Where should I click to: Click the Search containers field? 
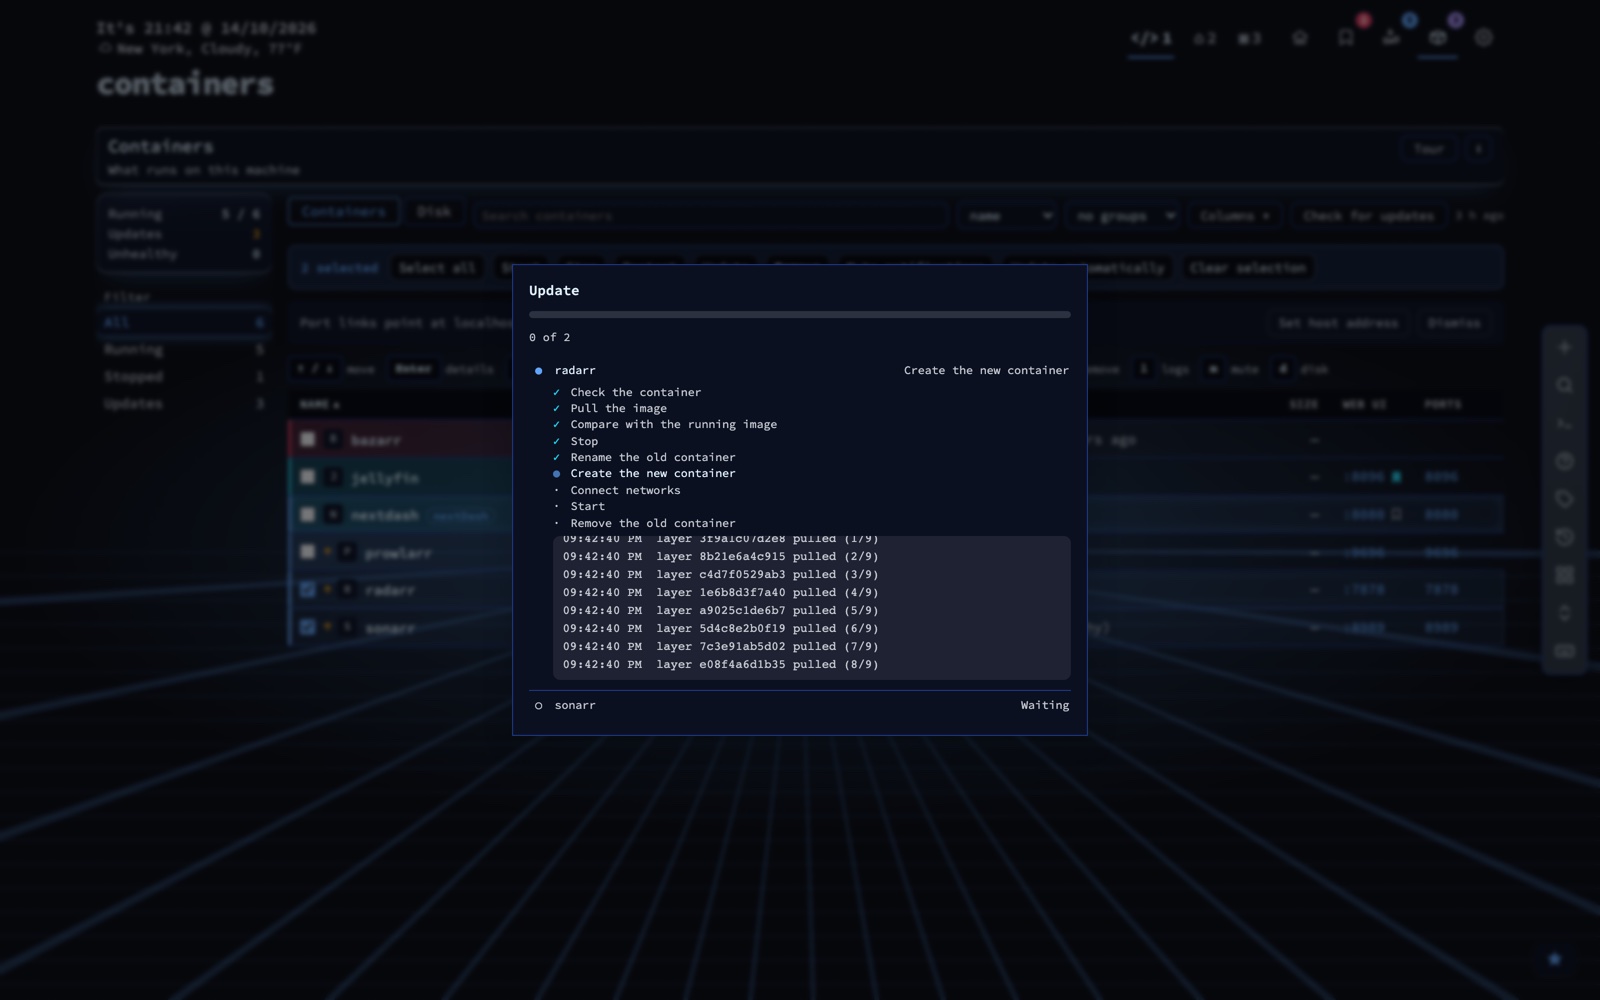point(710,215)
